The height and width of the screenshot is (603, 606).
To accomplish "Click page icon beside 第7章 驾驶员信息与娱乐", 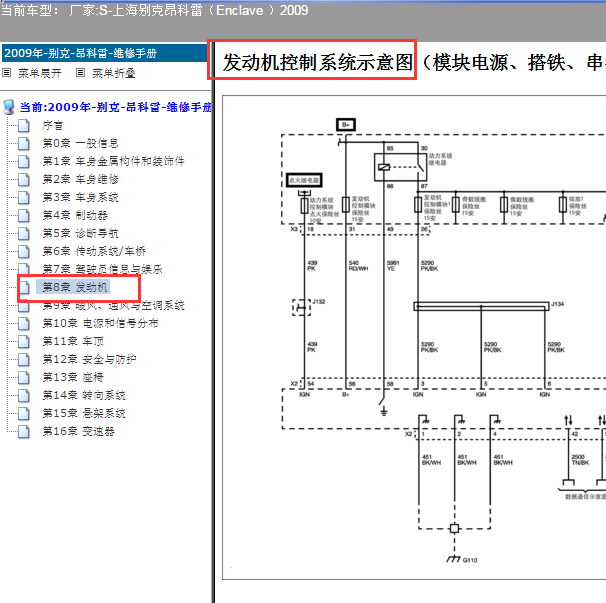I will point(24,269).
